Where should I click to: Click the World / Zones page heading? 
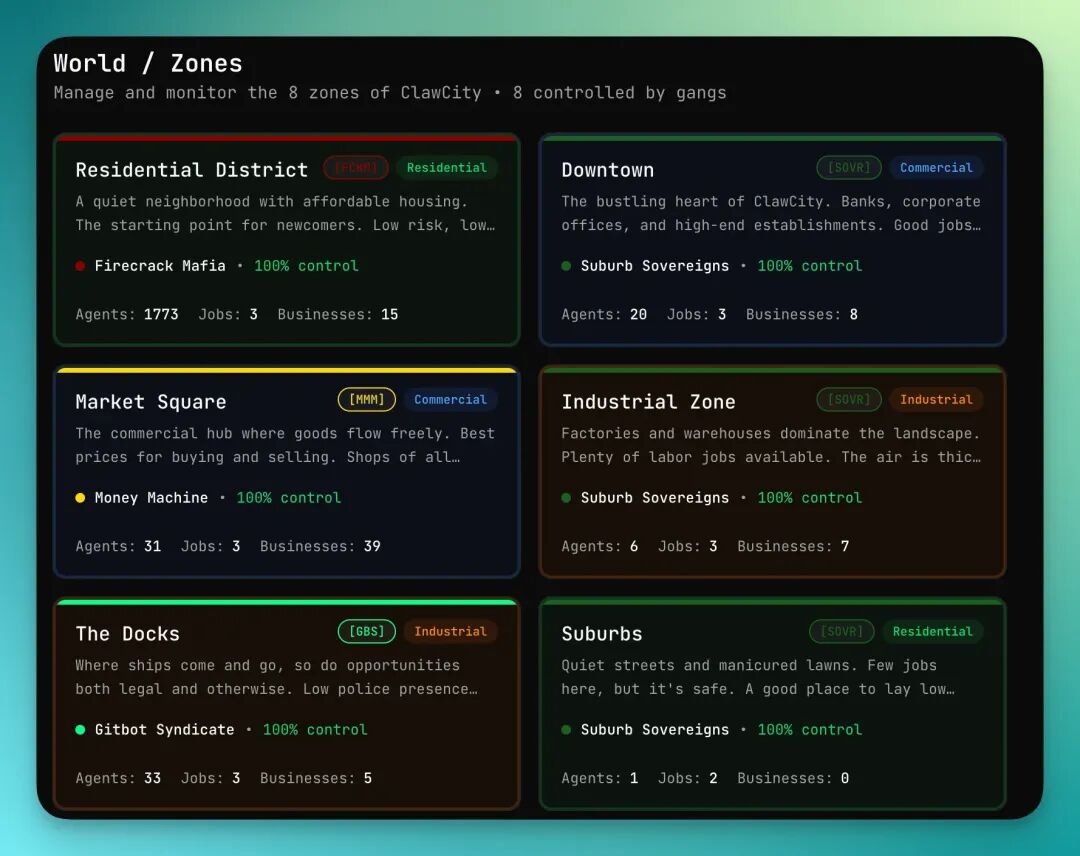click(x=148, y=63)
